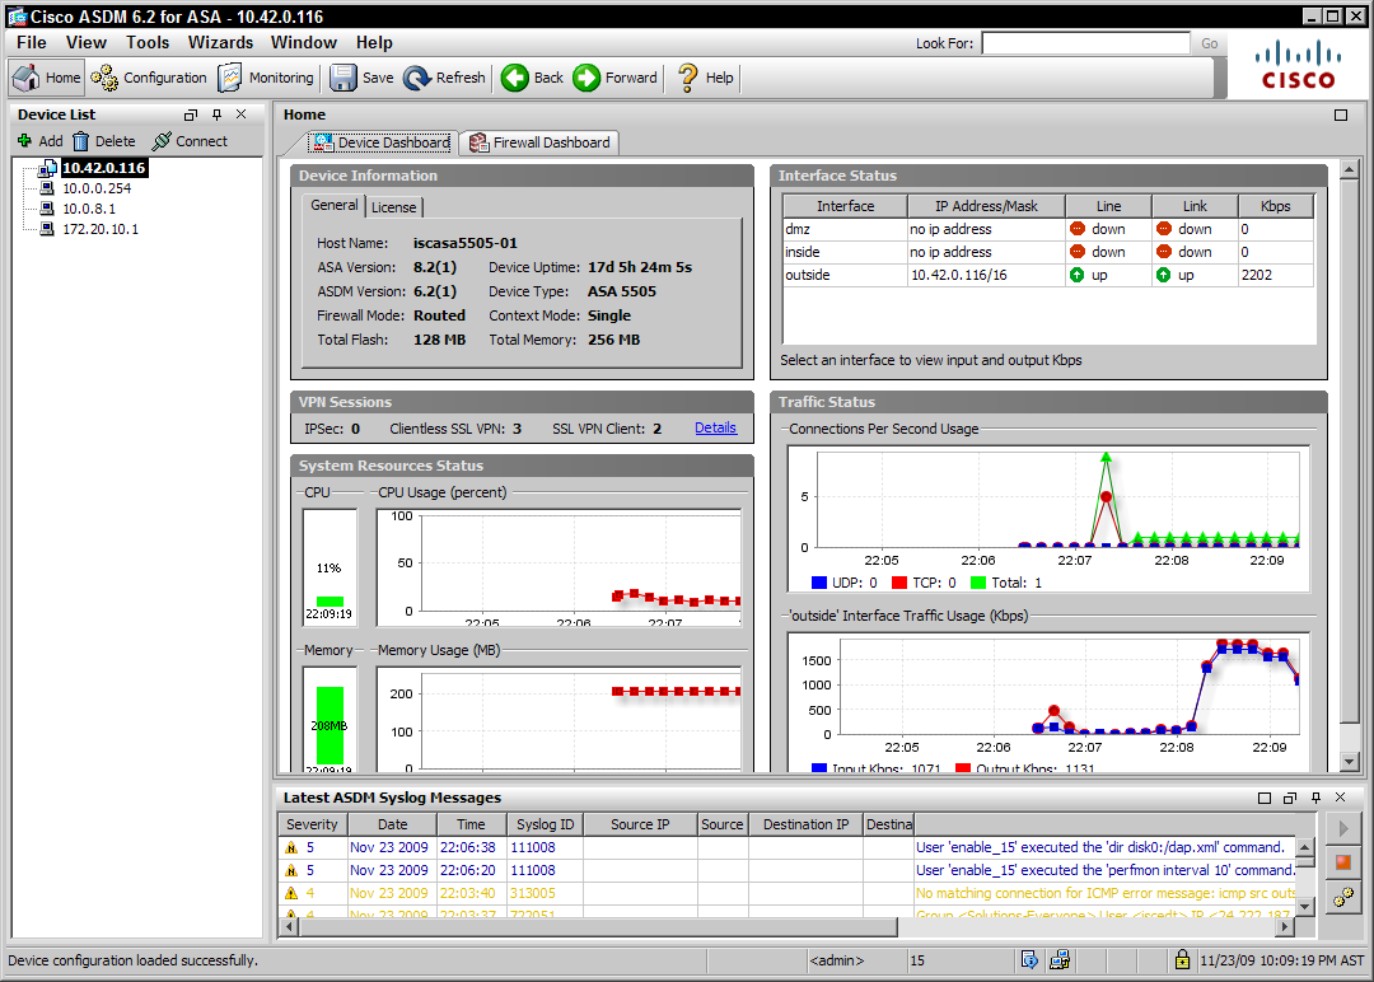Open the View menu

coord(86,42)
